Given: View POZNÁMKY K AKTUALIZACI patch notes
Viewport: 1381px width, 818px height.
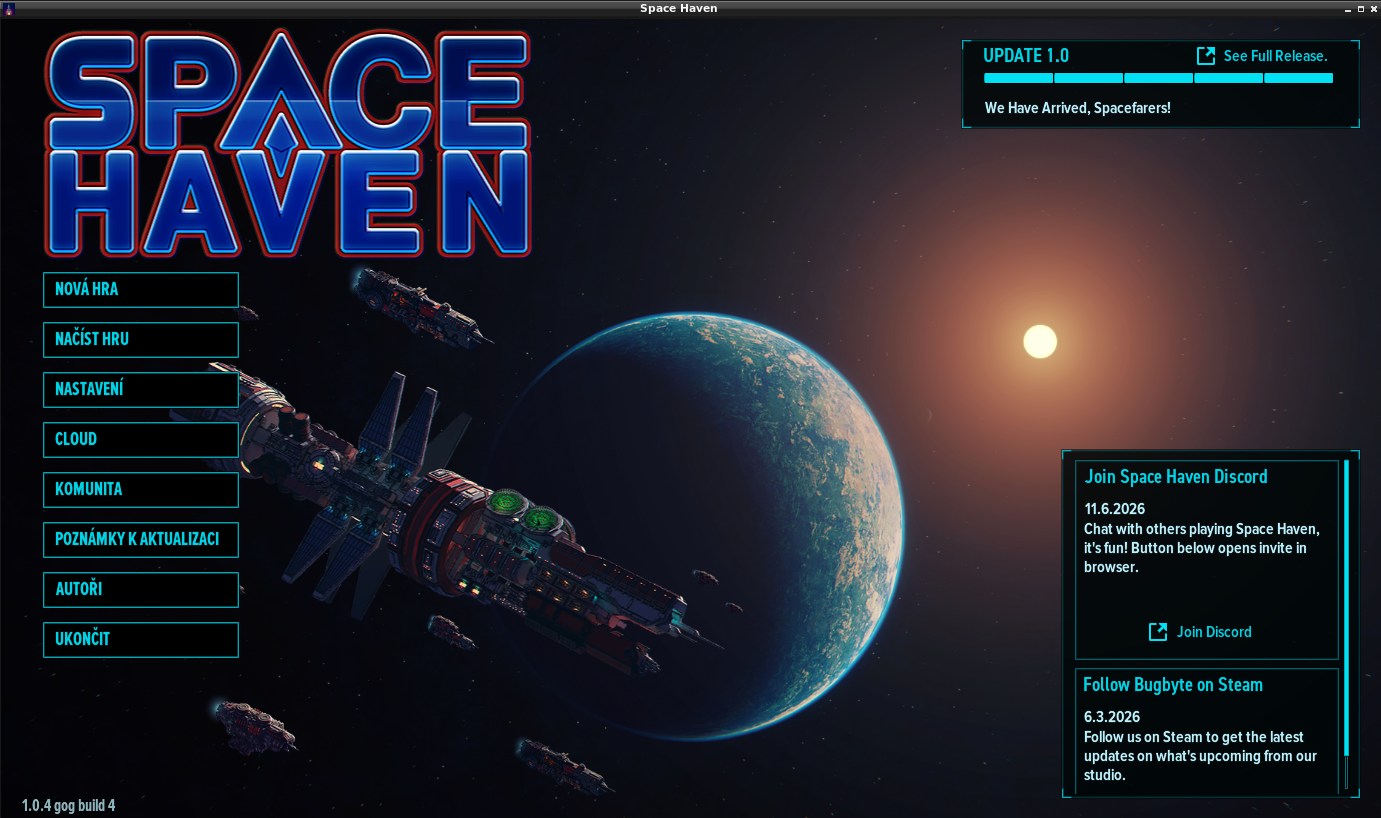Looking at the screenshot, I should [141, 539].
